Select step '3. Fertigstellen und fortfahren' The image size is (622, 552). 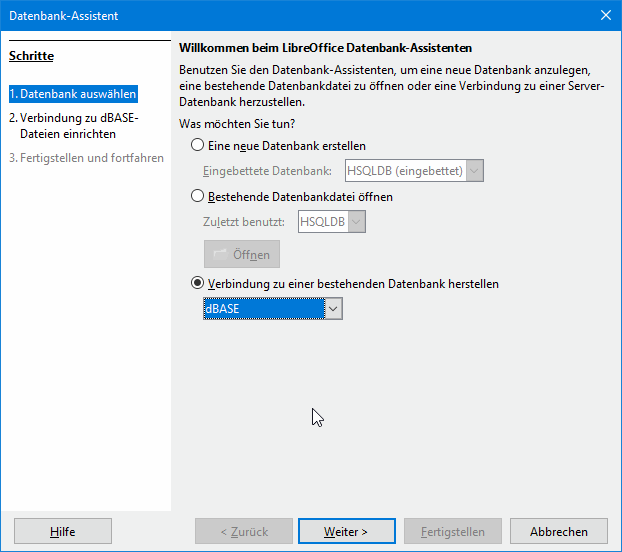coord(86,158)
